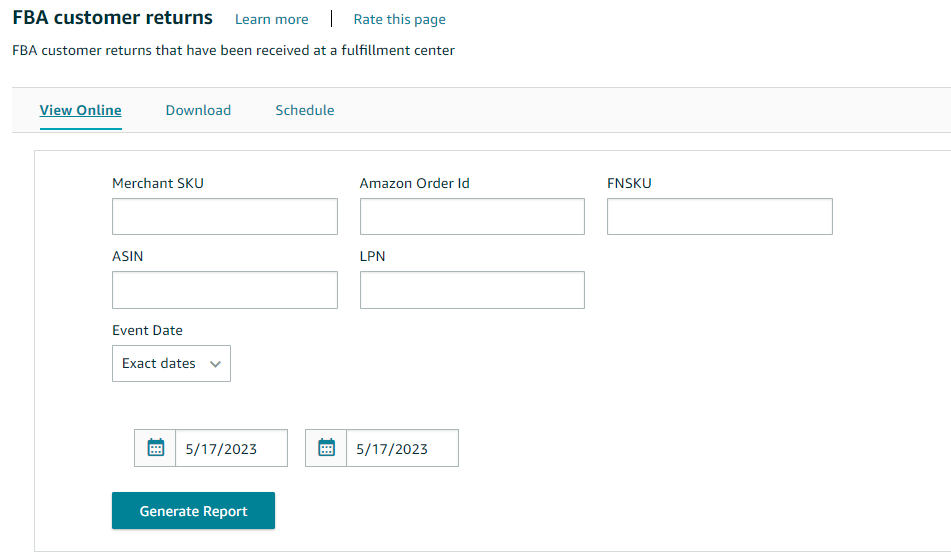Click the Amazon Order Id label text
951x557 pixels.
click(x=414, y=183)
